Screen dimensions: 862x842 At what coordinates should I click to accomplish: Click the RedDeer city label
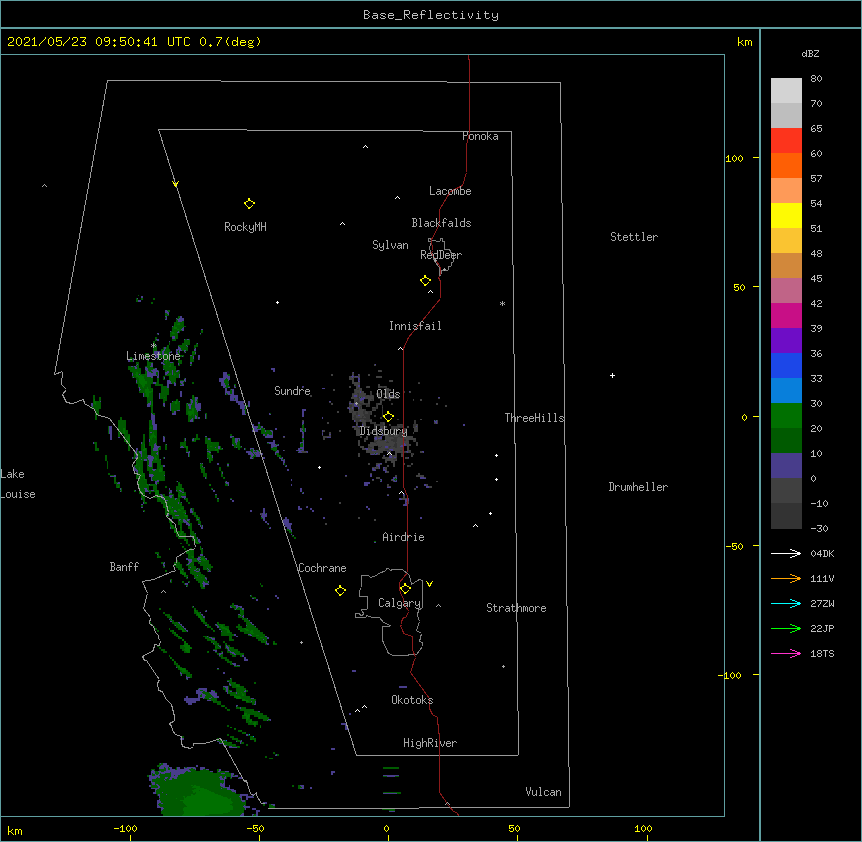coord(441,255)
